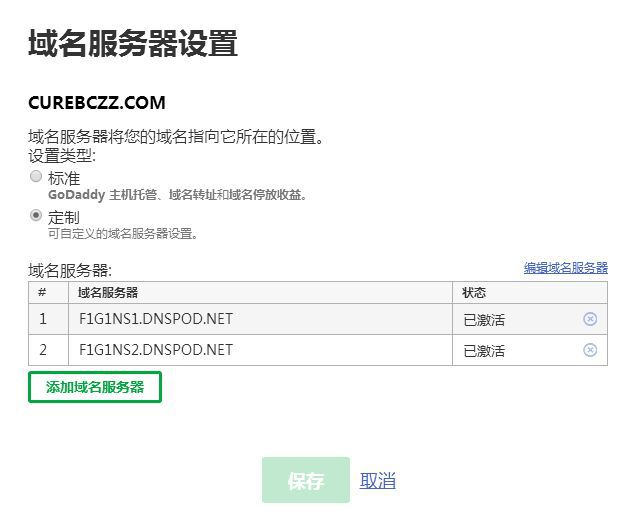Click the 添加域名服务器 button
Screen dimensions: 620x507
[x=95, y=387]
